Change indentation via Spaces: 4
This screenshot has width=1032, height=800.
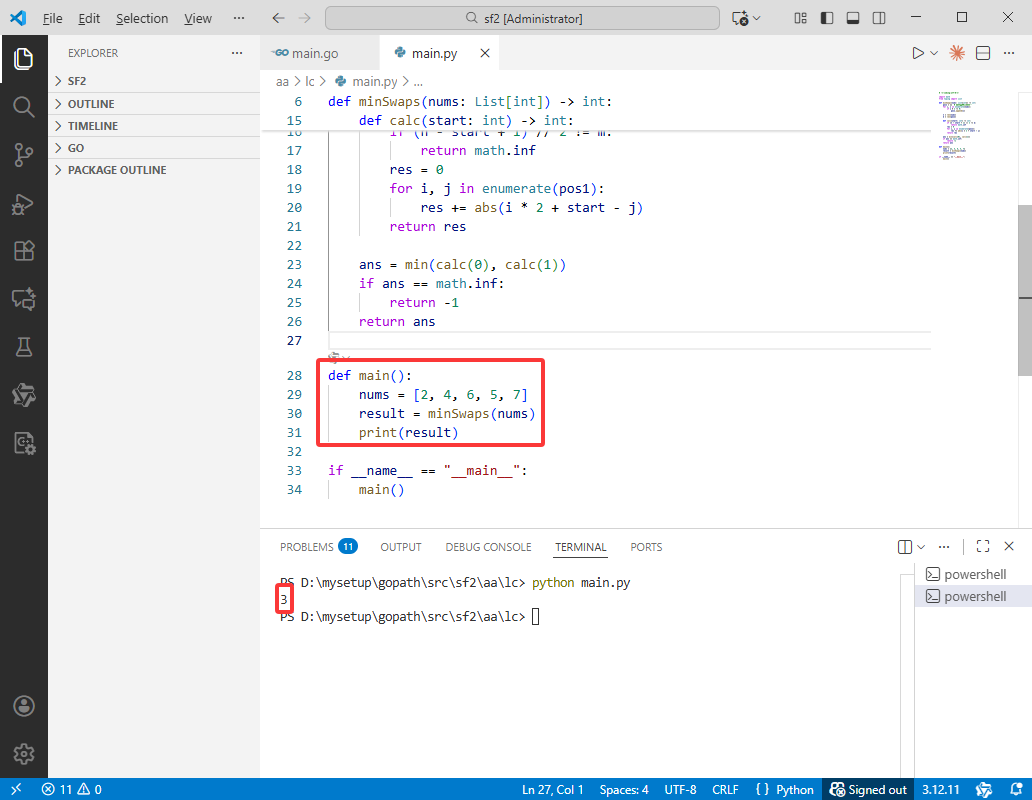(x=624, y=789)
